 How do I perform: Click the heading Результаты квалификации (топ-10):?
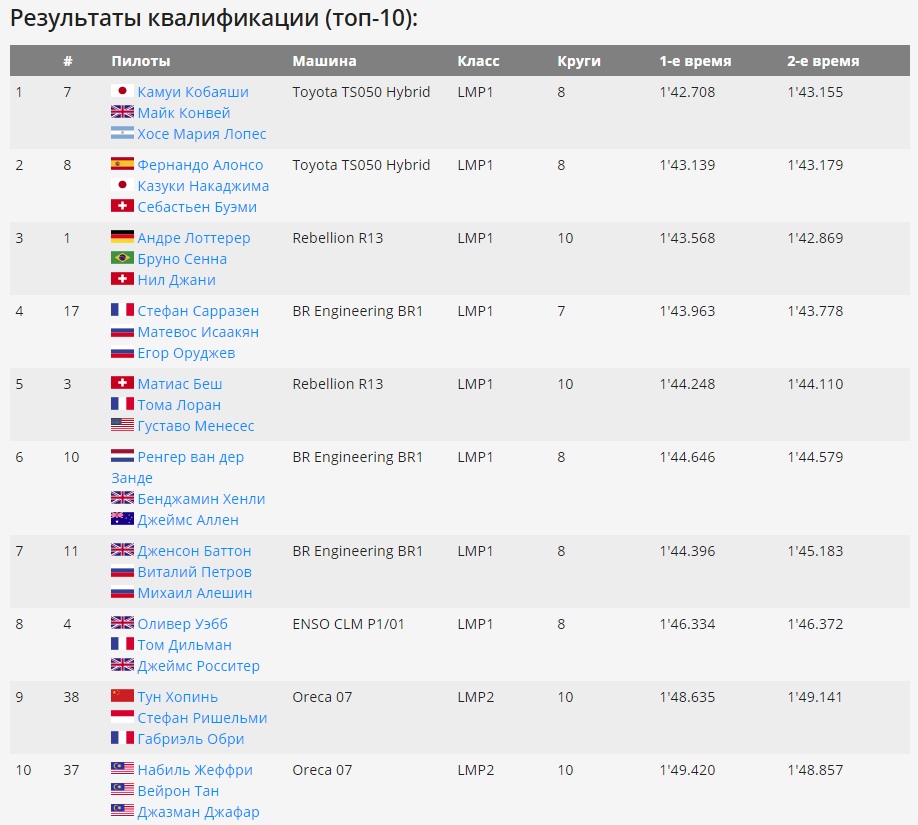[214, 18]
